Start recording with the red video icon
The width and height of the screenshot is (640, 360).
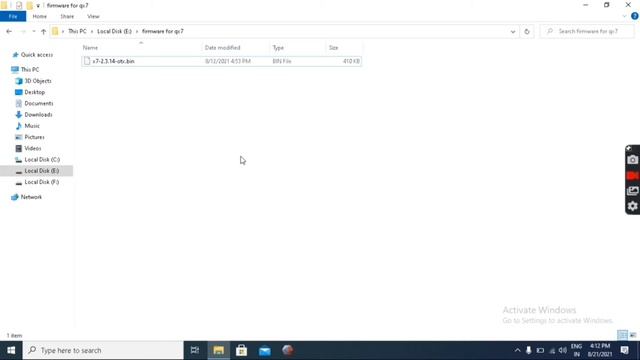[x=633, y=176]
